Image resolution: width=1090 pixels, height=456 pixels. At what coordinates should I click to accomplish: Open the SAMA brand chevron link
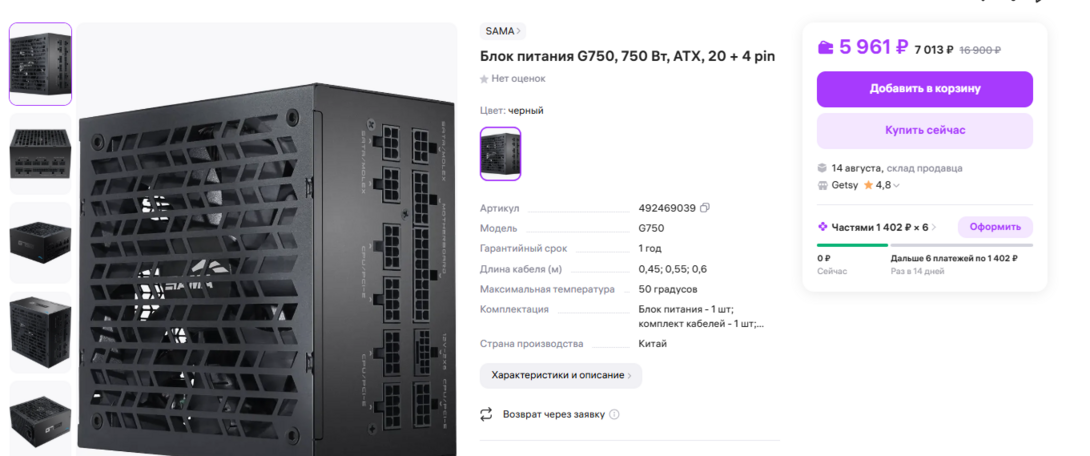[x=503, y=31]
